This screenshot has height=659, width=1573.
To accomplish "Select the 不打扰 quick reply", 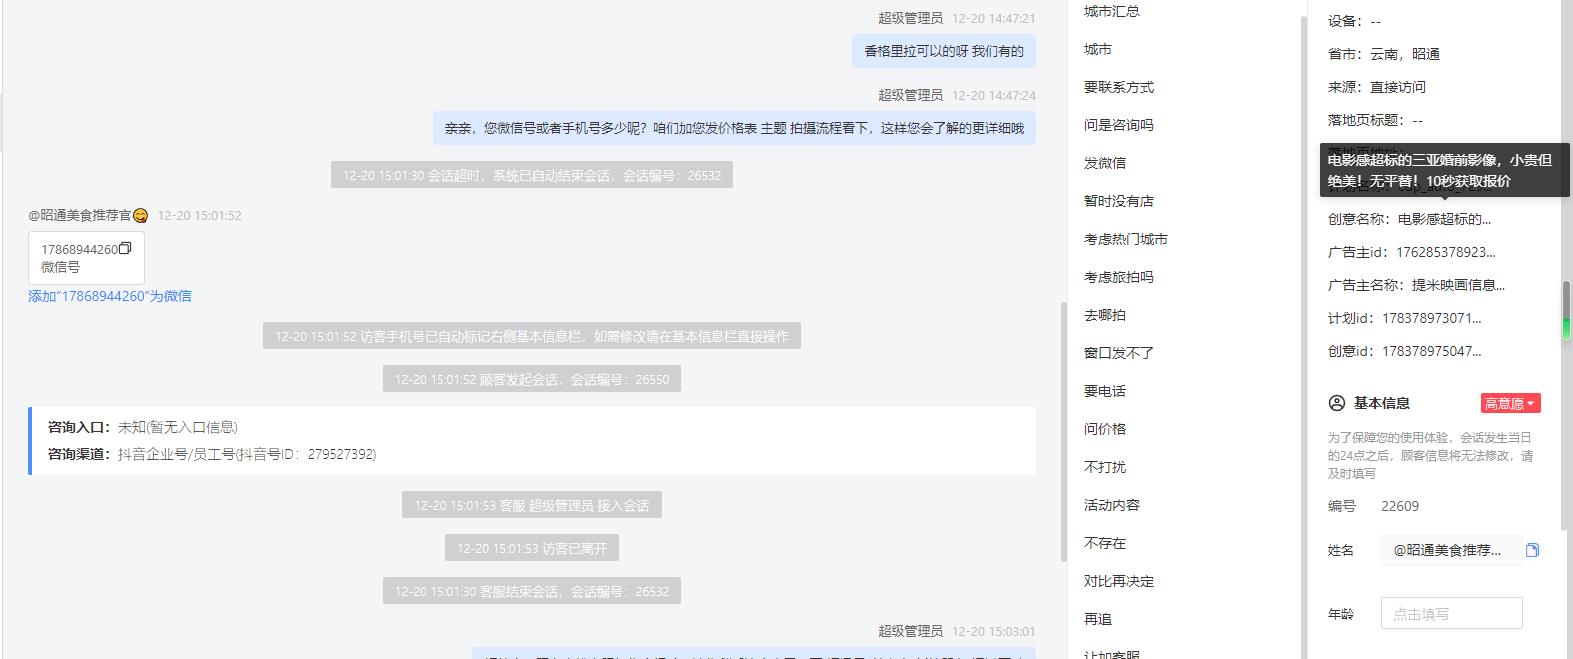I will (1105, 467).
